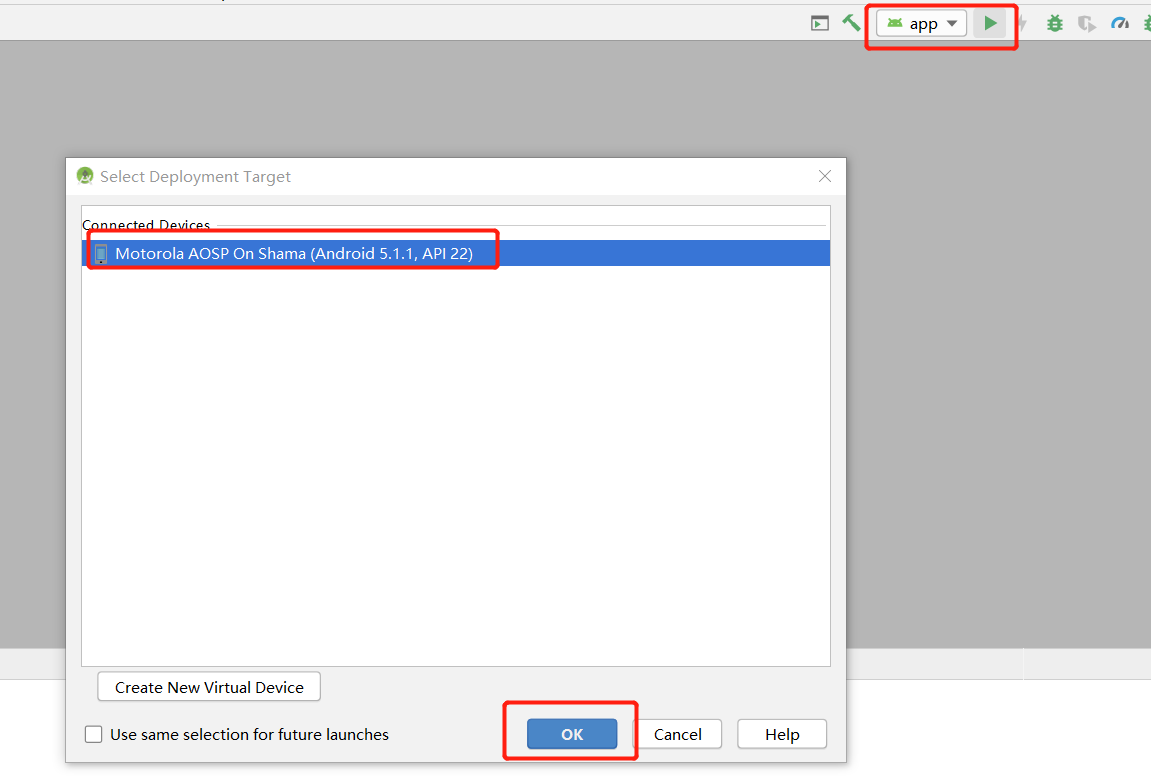Click the Debug app bug icon

[1055, 23]
